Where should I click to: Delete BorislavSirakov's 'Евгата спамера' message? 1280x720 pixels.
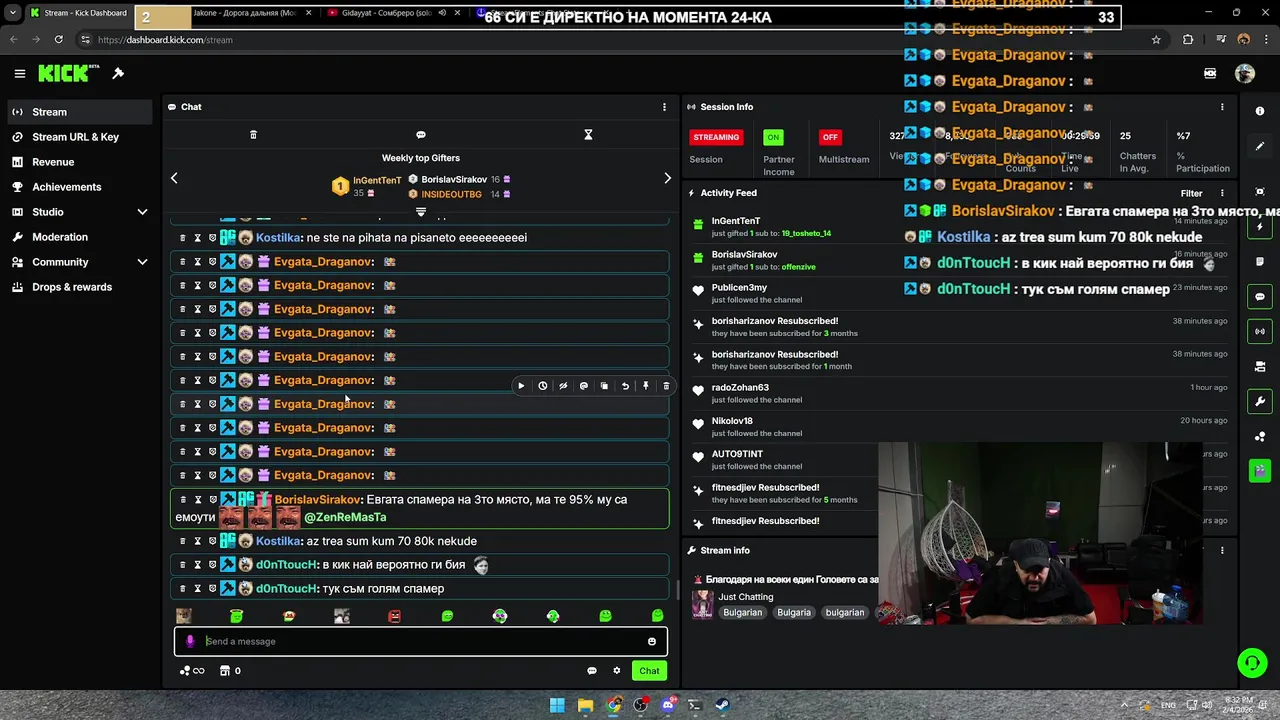pos(182,499)
